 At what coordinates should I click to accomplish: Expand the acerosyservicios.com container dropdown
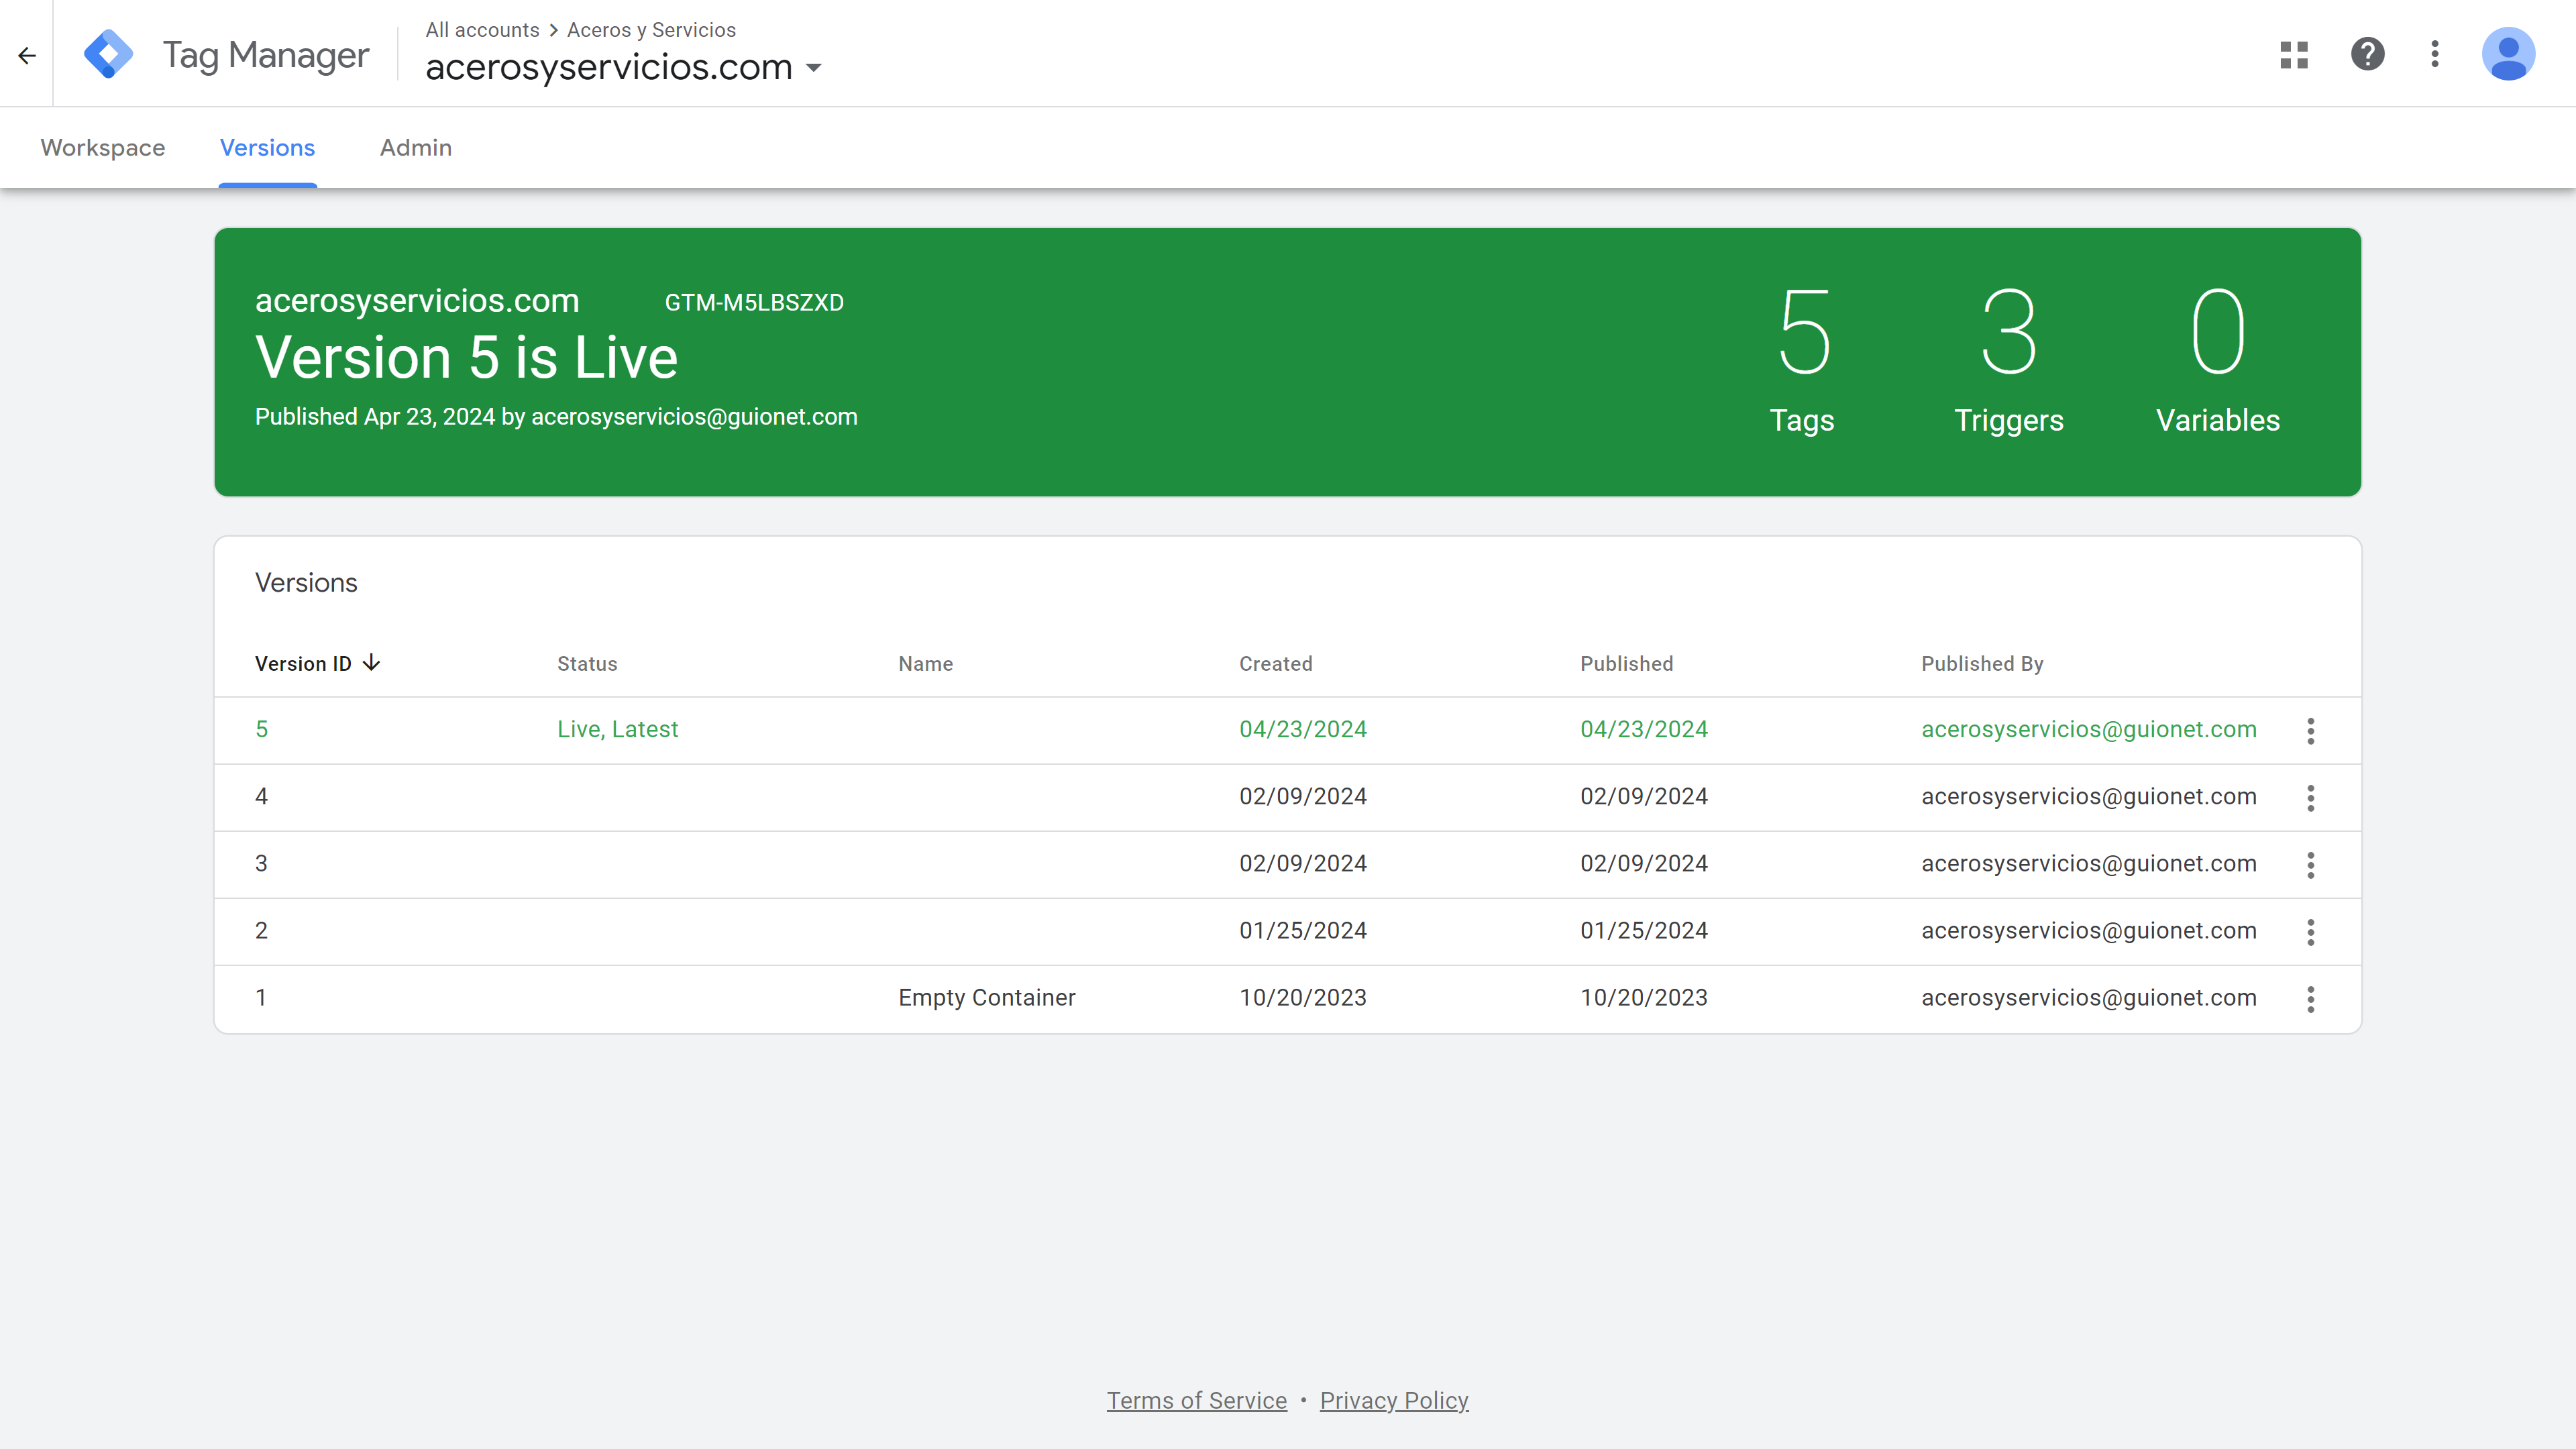click(x=814, y=68)
